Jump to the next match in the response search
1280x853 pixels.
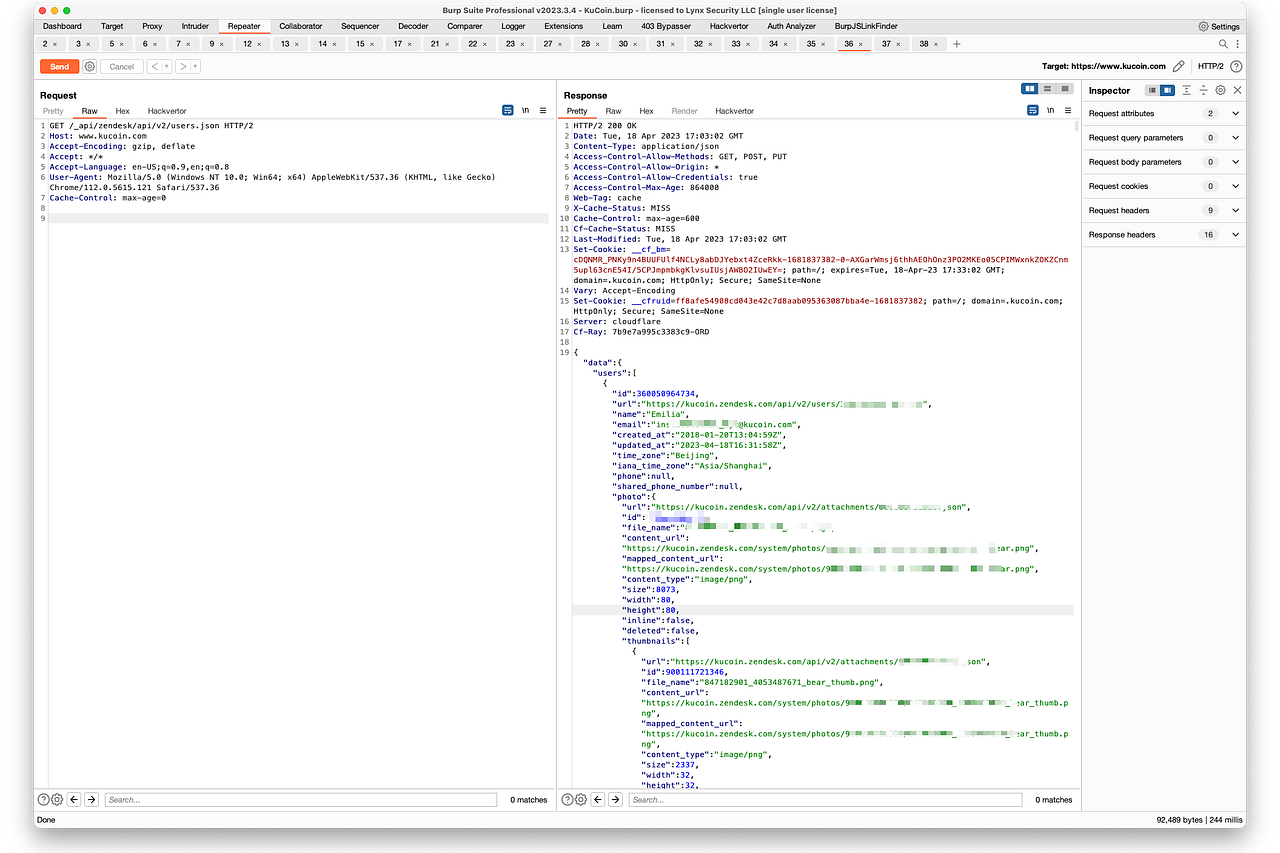(615, 799)
